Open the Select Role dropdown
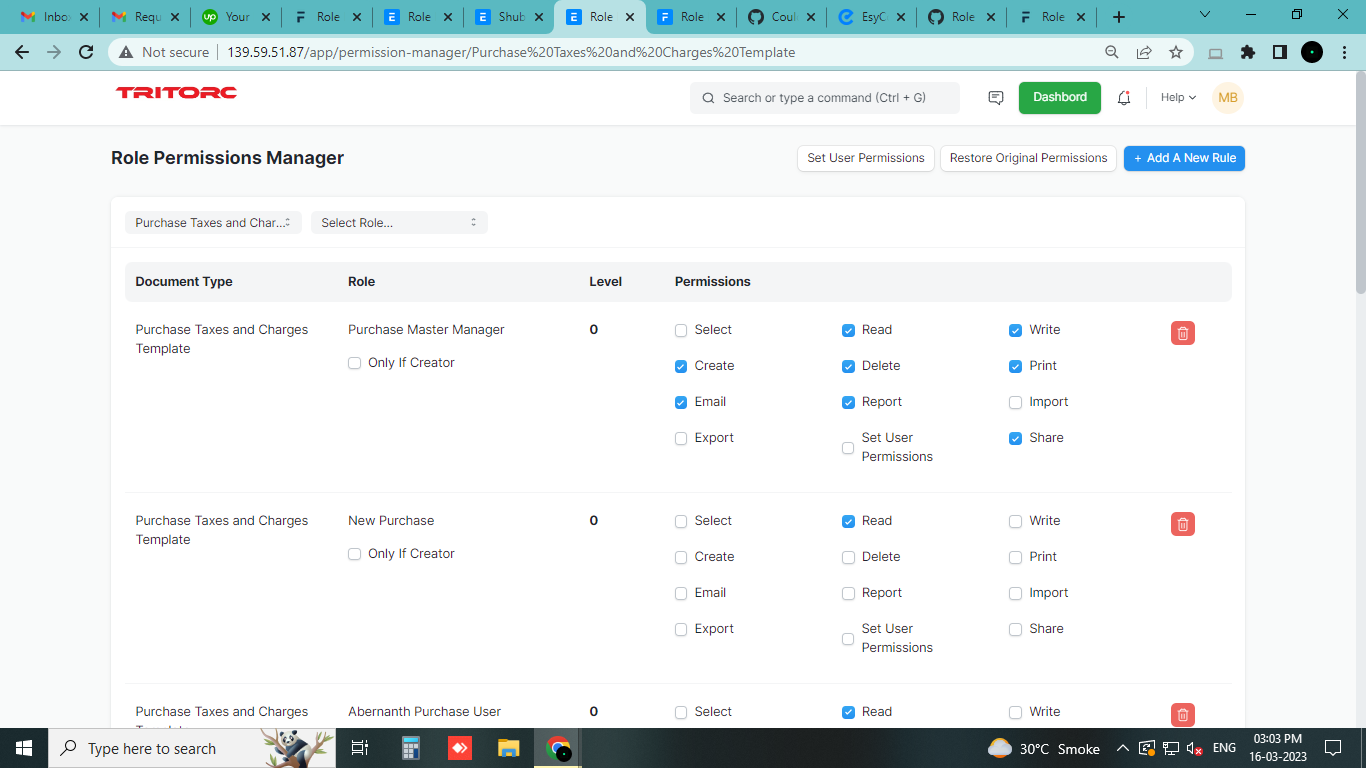 [x=399, y=222]
